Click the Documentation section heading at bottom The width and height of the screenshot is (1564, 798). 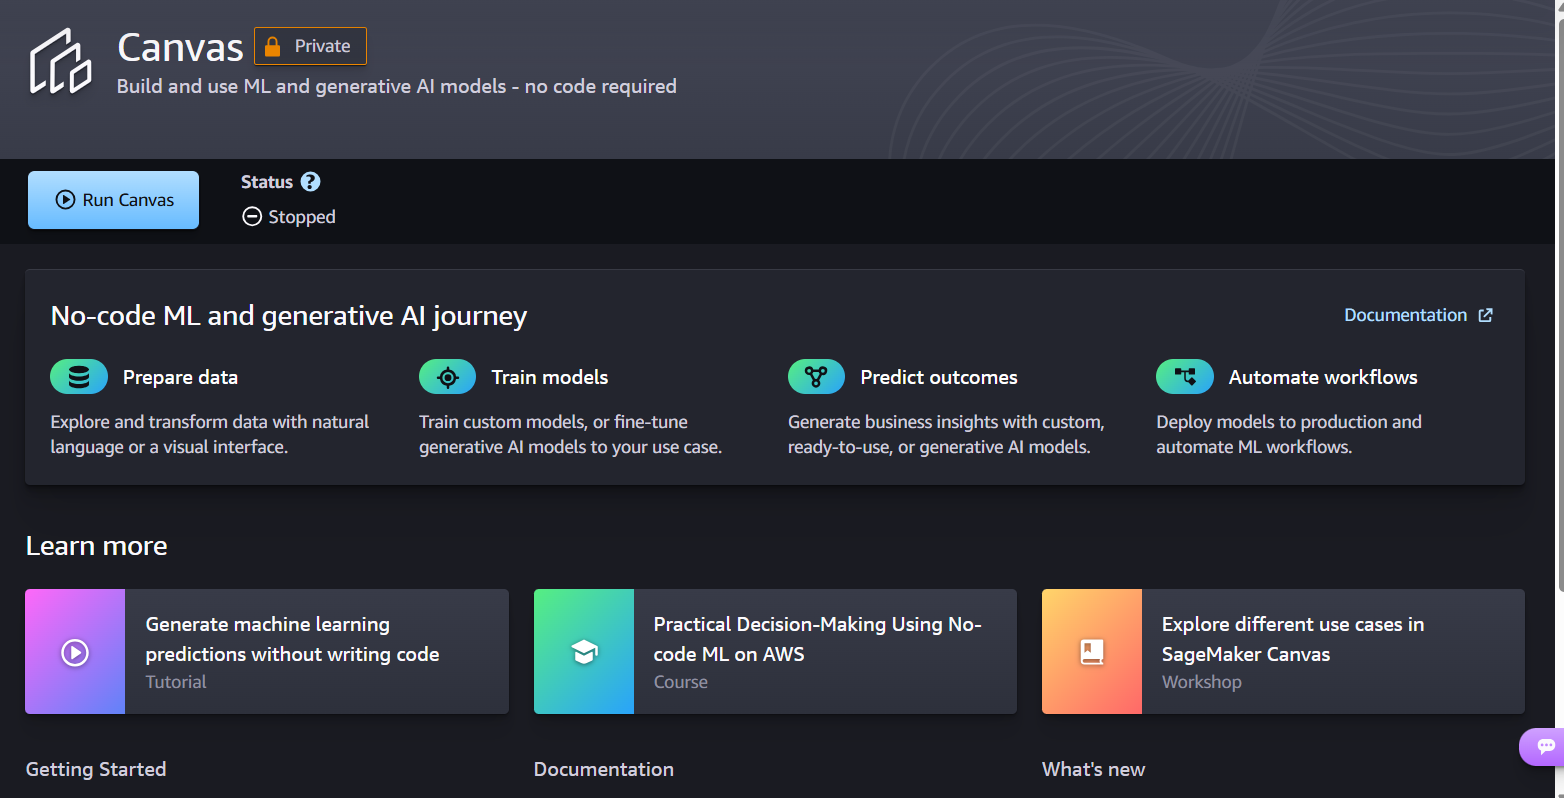(604, 769)
